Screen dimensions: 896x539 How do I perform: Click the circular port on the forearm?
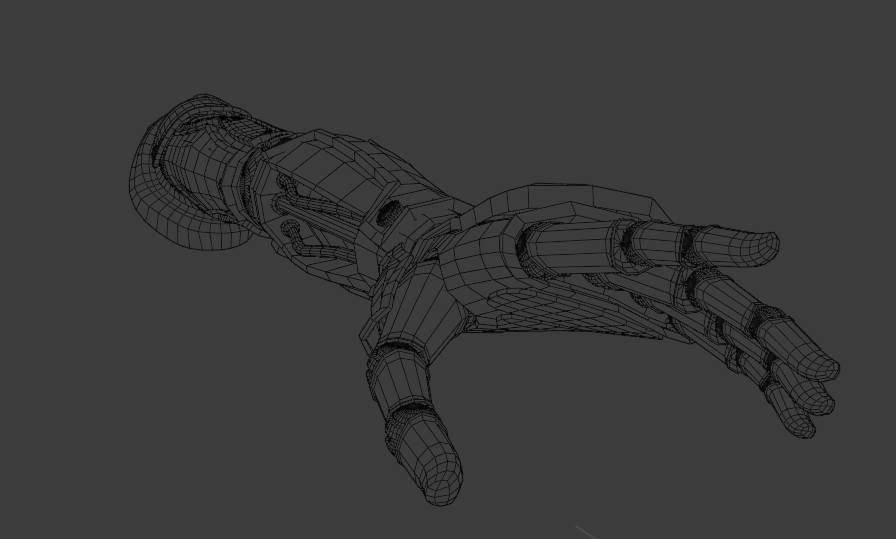[x=388, y=212]
